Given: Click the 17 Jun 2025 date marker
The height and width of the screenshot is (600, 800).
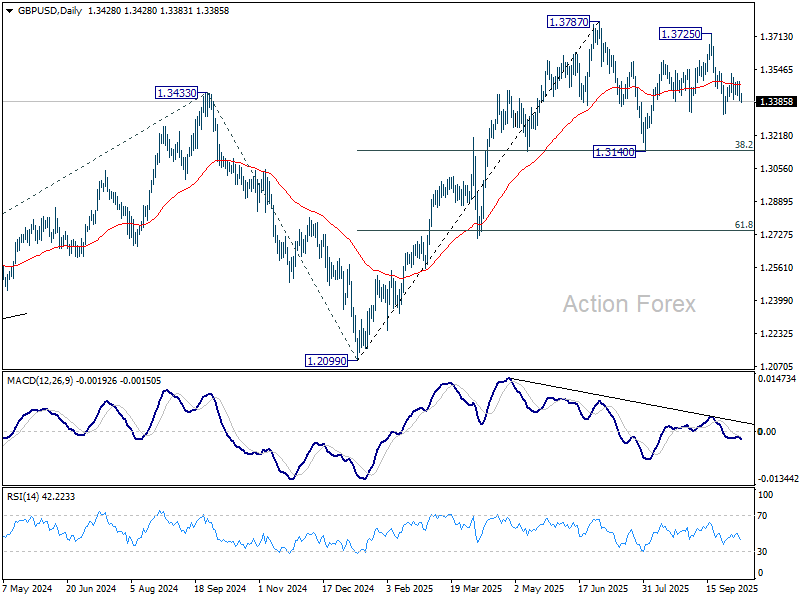Looking at the screenshot, I should click(x=603, y=588).
